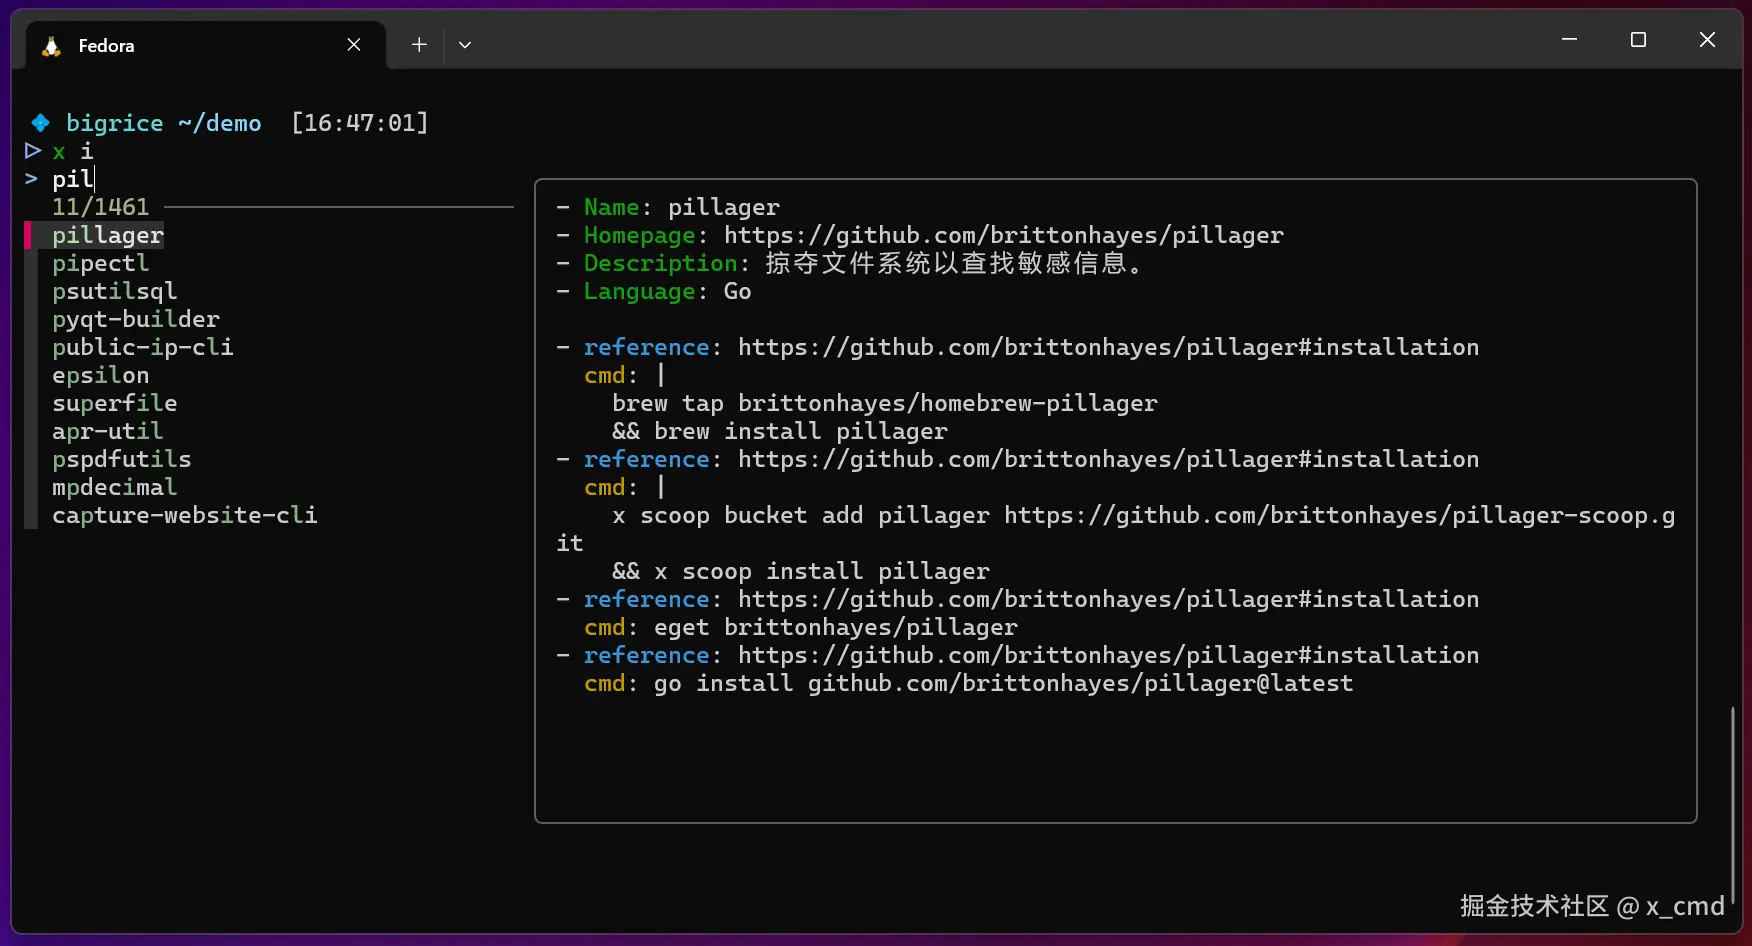Image resolution: width=1752 pixels, height=946 pixels.
Task: Select 'mpdecimal' in the results list
Action: point(115,487)
